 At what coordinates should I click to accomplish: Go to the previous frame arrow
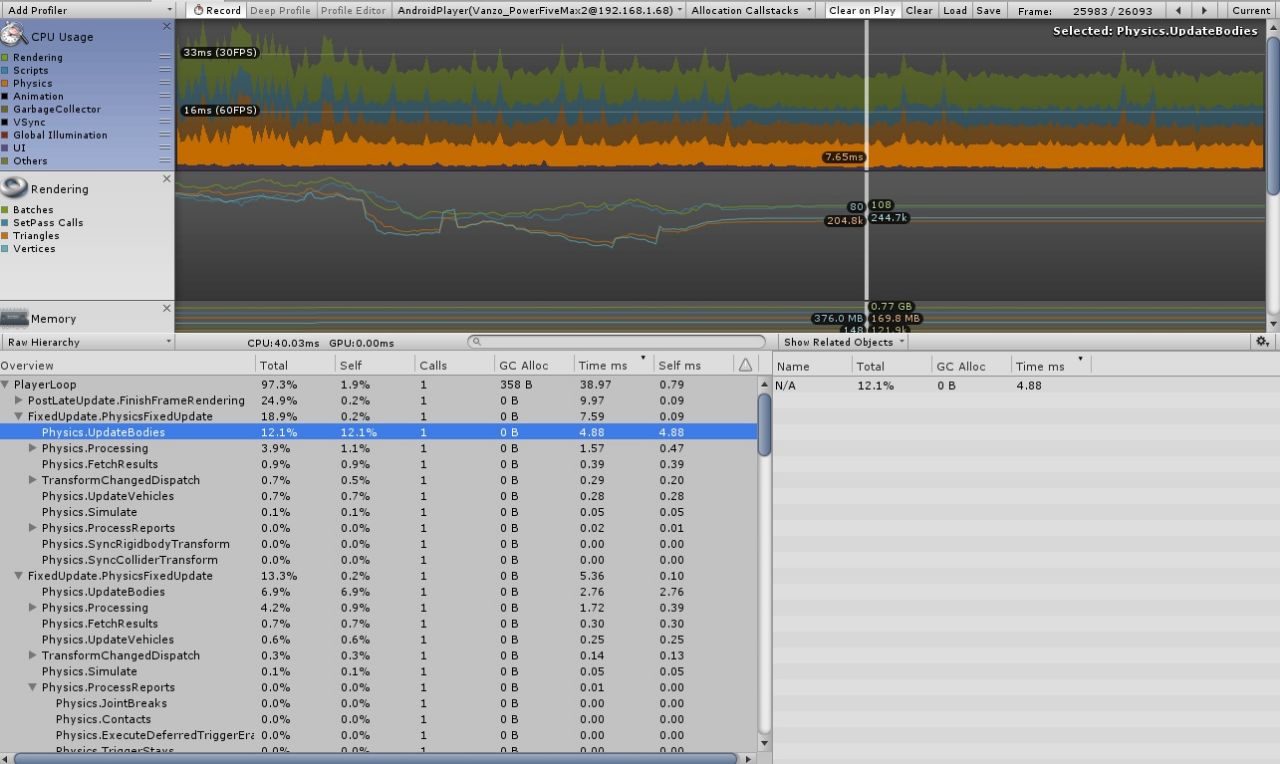click(x=1179, y=10)
